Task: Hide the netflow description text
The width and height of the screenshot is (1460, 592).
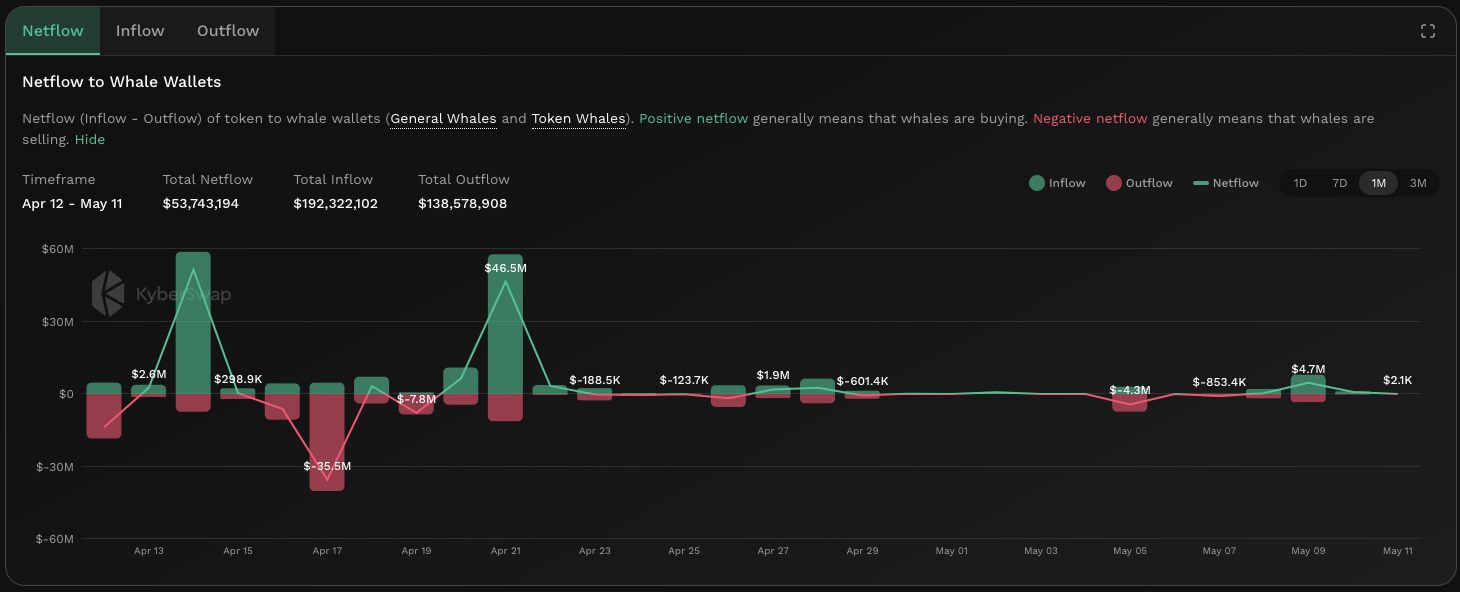Action: tap(90, 139)
